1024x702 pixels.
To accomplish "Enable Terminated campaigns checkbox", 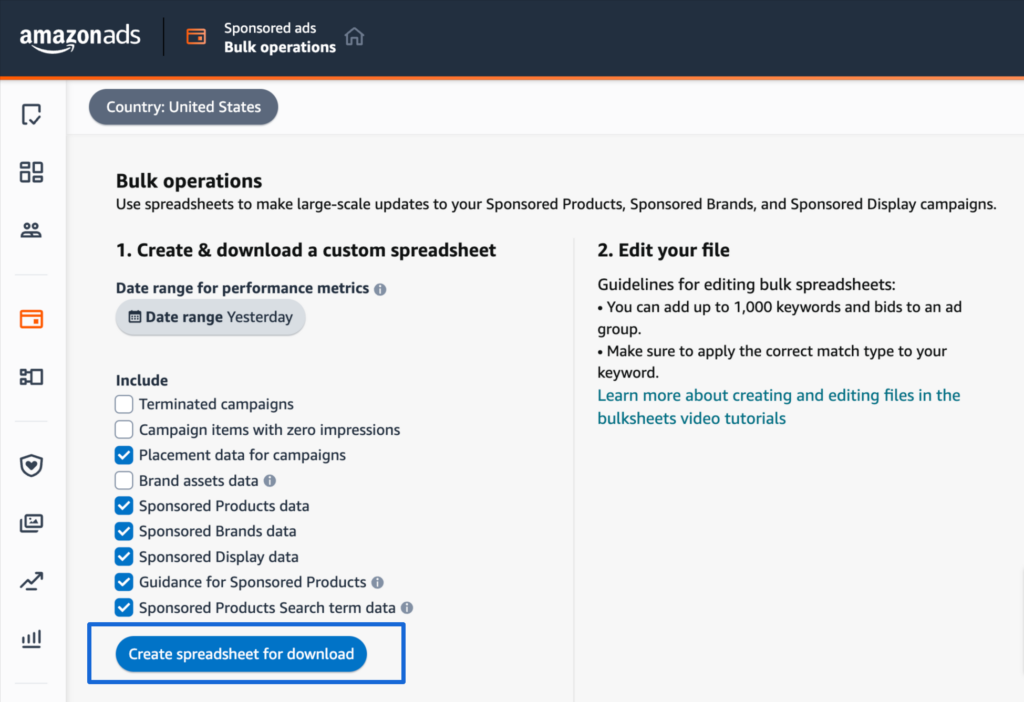I will pyautogui.click(x=124, y=404).
